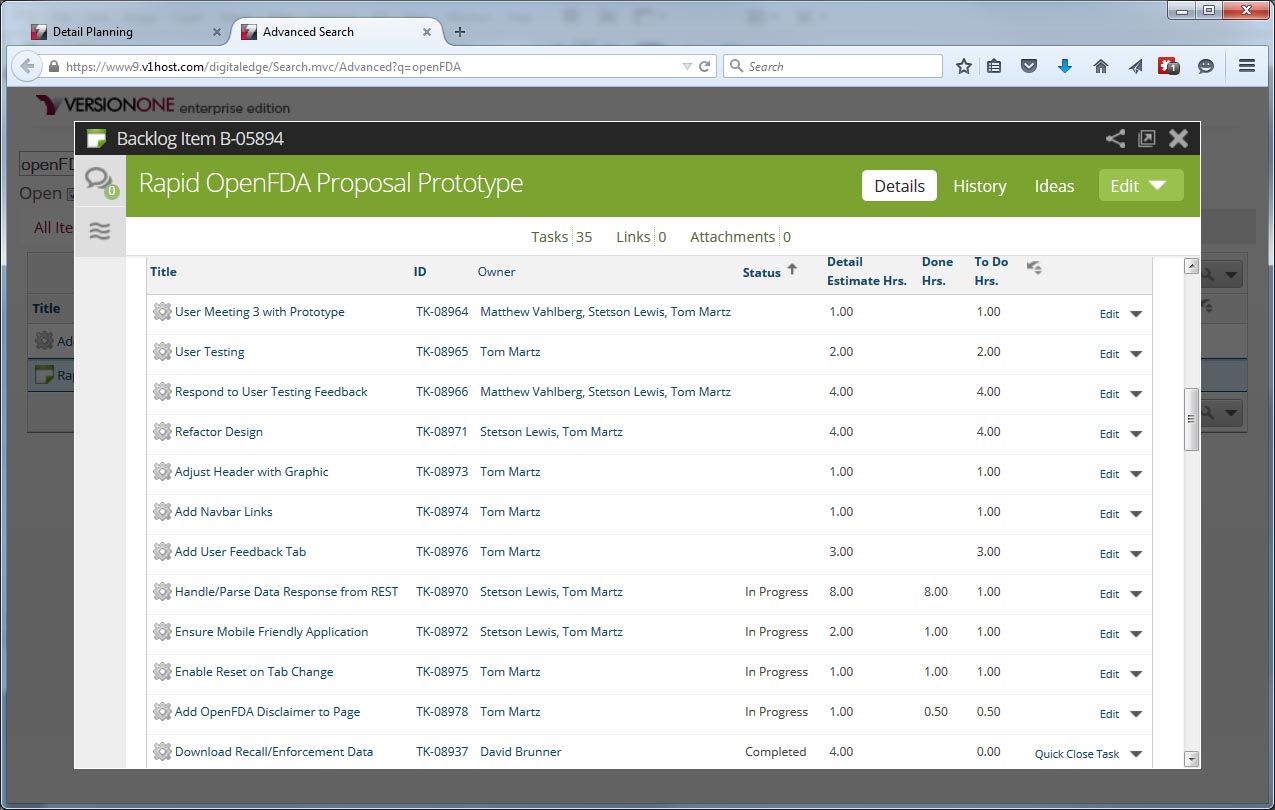1275x810 pixels.
Task: Open a new browser tab with plus button
Action: (x=460, y=32)
